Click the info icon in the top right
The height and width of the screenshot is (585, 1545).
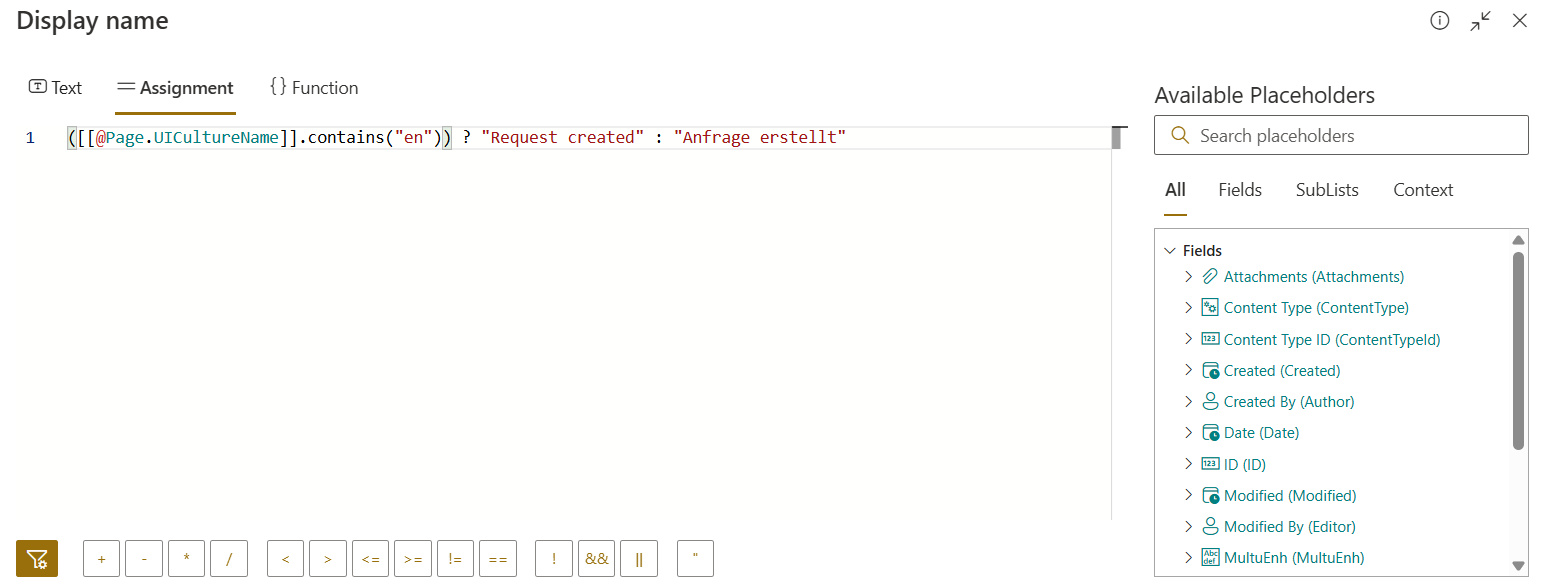tap(1440, 20)
